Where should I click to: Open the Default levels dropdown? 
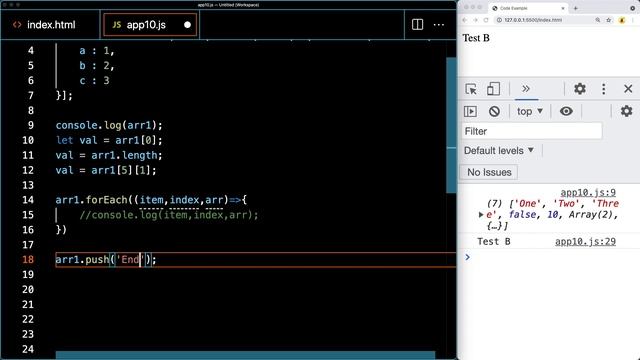(499, 151)
